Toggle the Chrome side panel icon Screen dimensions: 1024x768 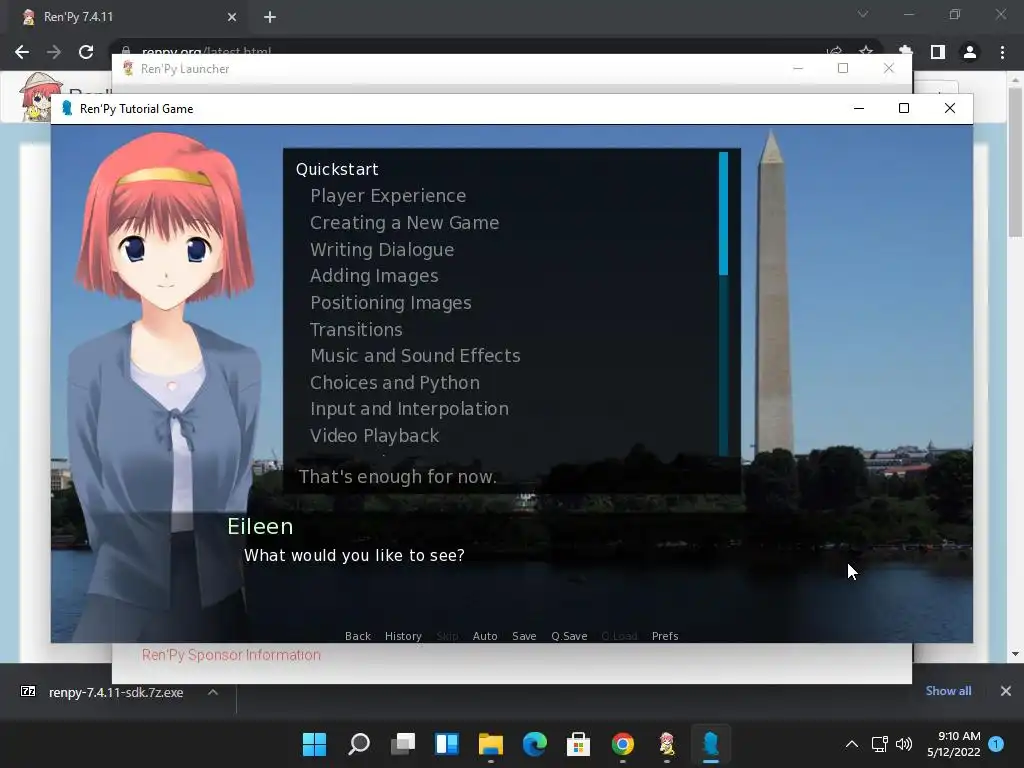[938, 52]
